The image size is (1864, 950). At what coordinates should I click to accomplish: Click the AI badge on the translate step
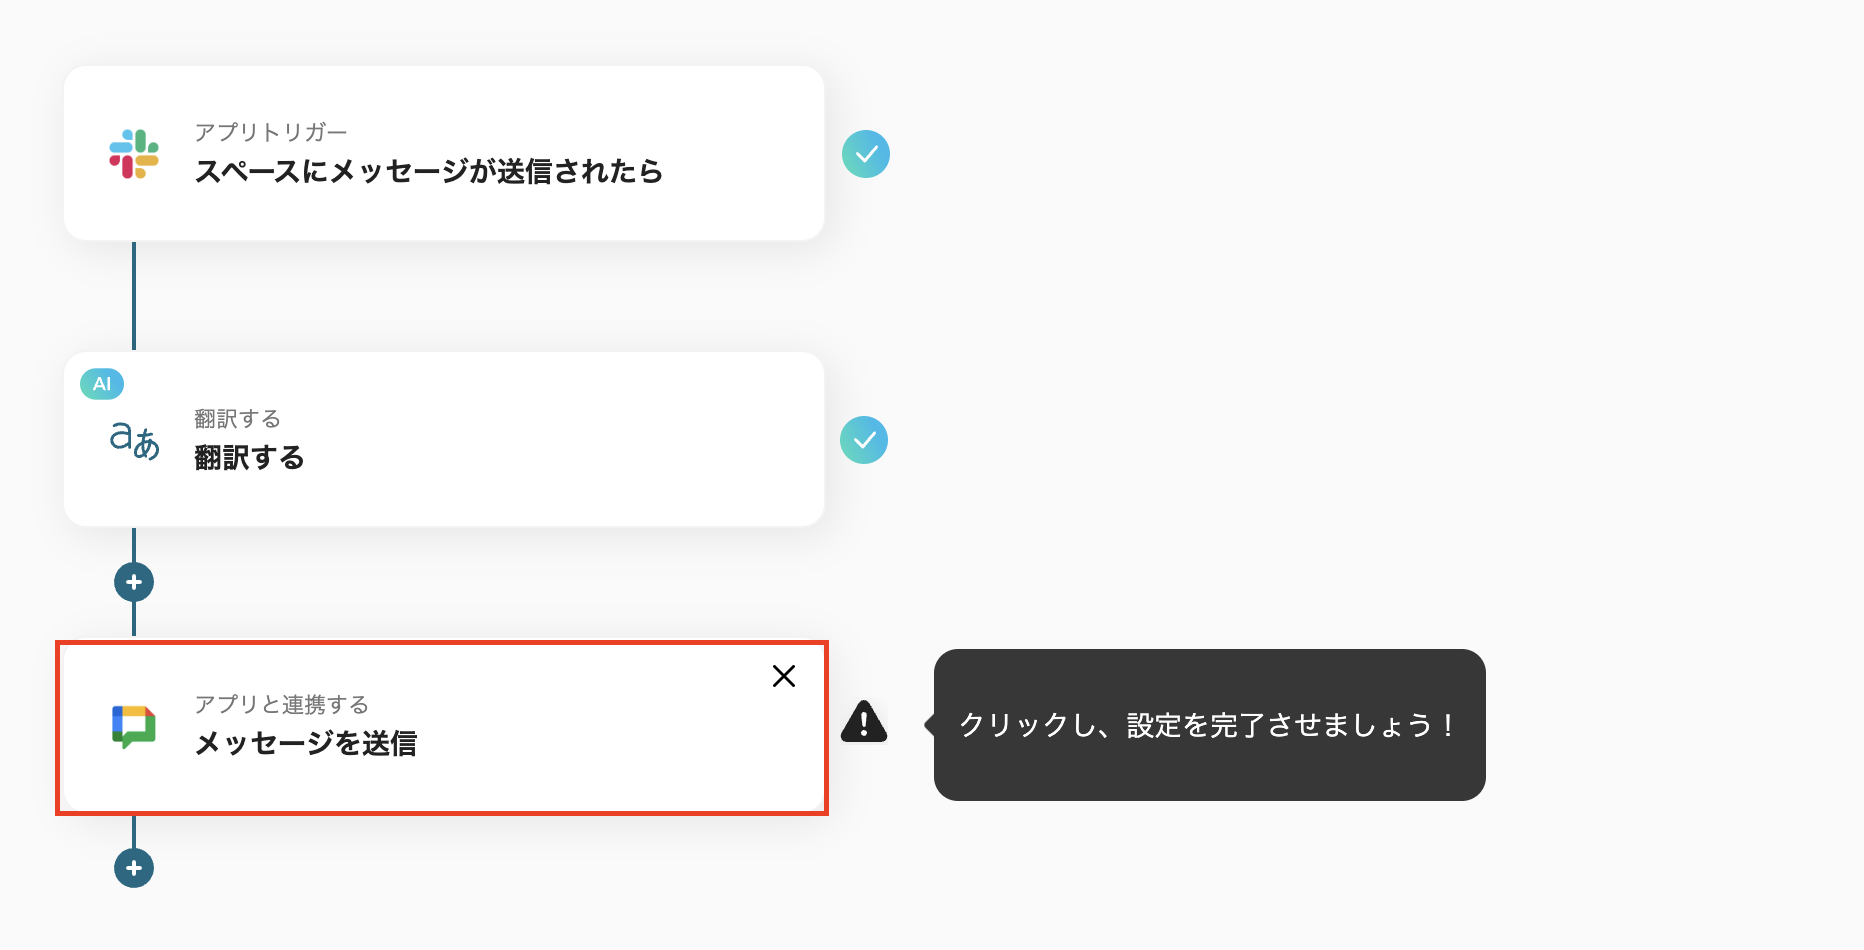[x=101, y=383]
